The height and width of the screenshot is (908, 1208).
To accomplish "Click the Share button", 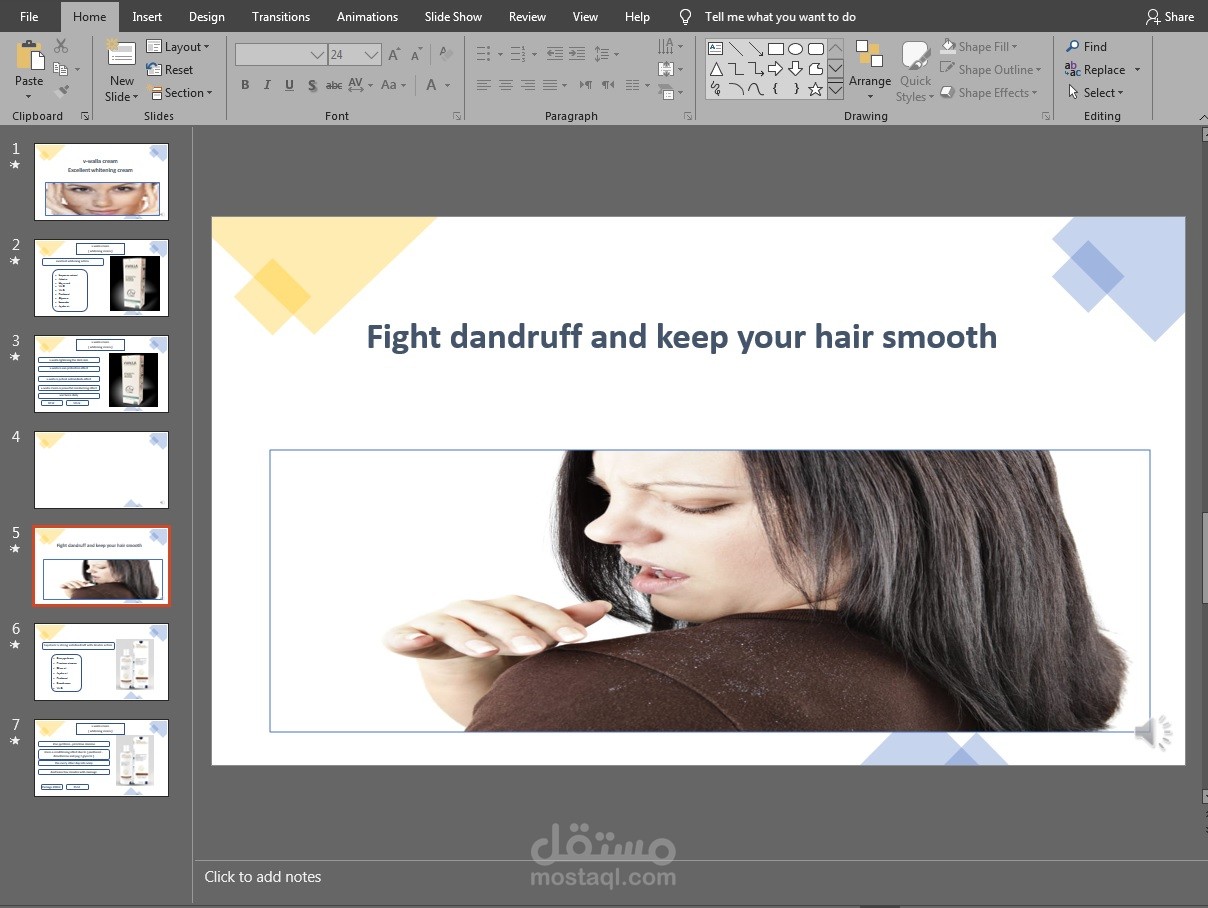I will [x=1170, y=17].
